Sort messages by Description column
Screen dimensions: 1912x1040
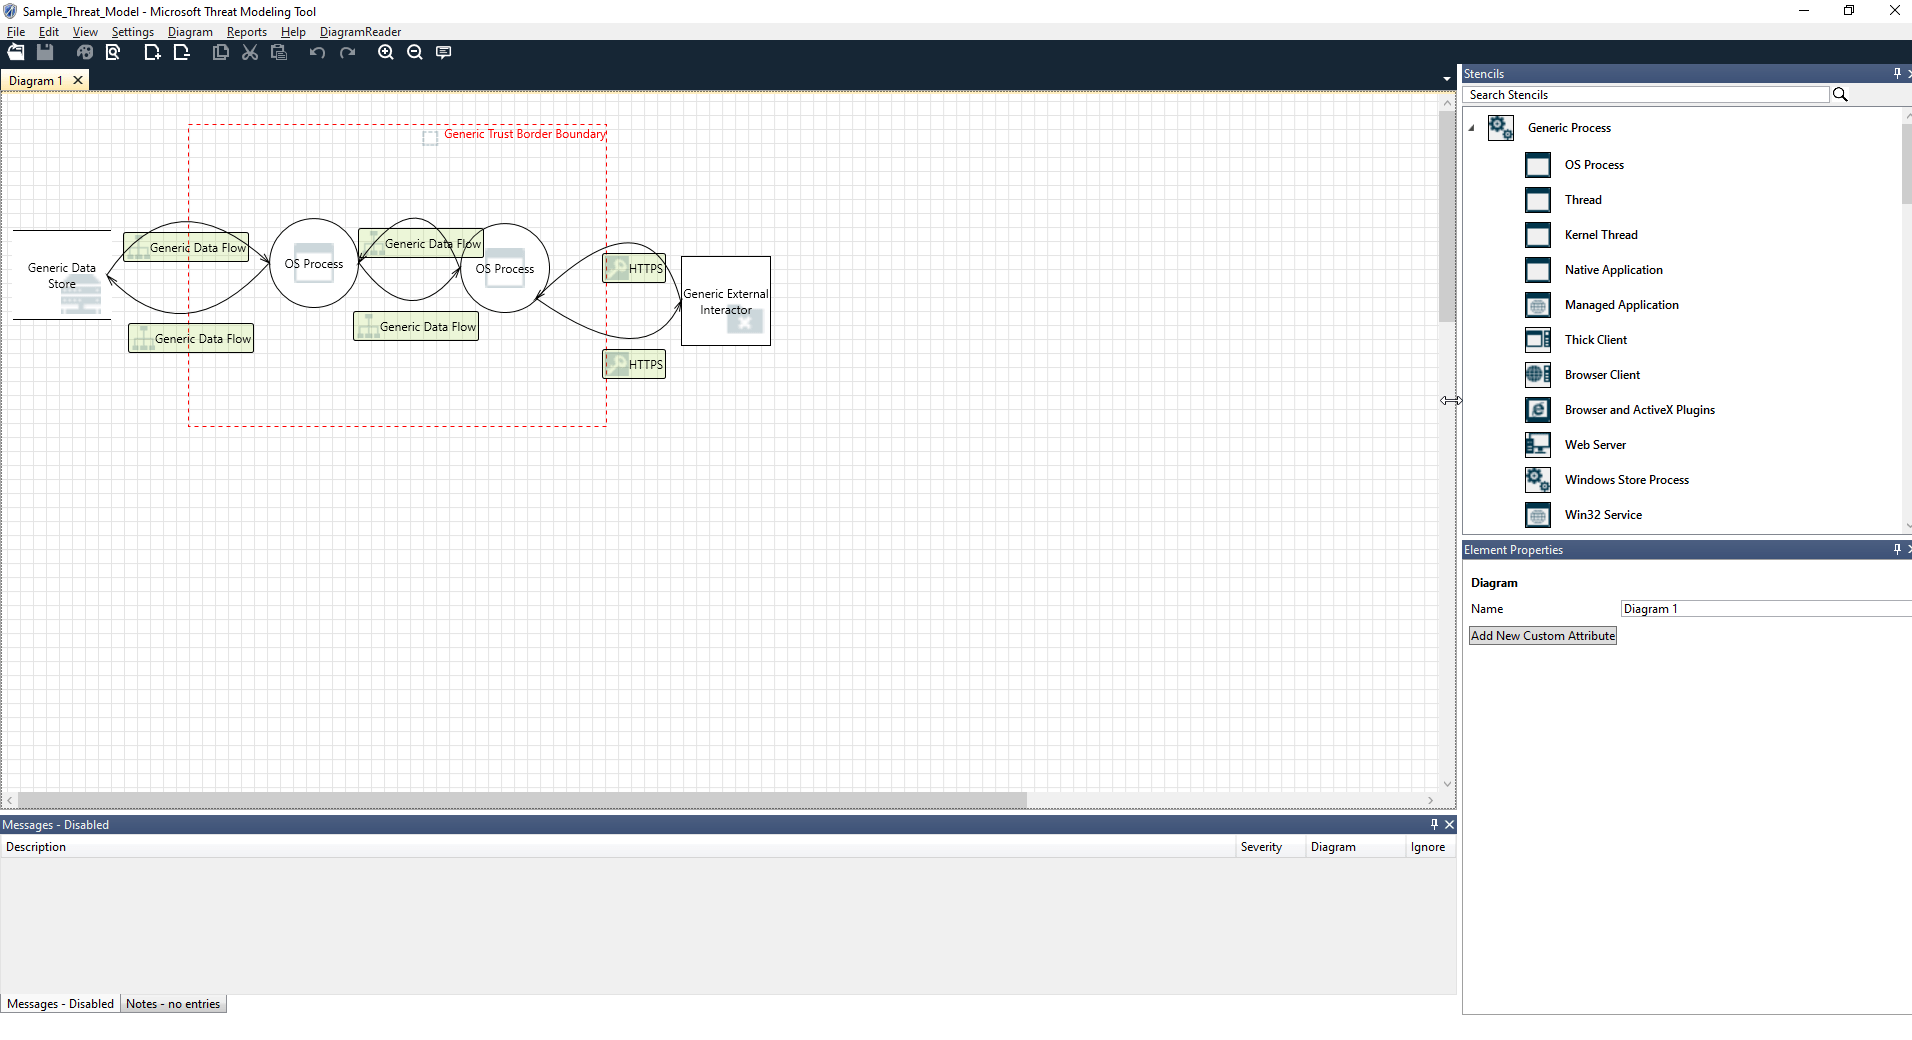(x=618, y=847)
